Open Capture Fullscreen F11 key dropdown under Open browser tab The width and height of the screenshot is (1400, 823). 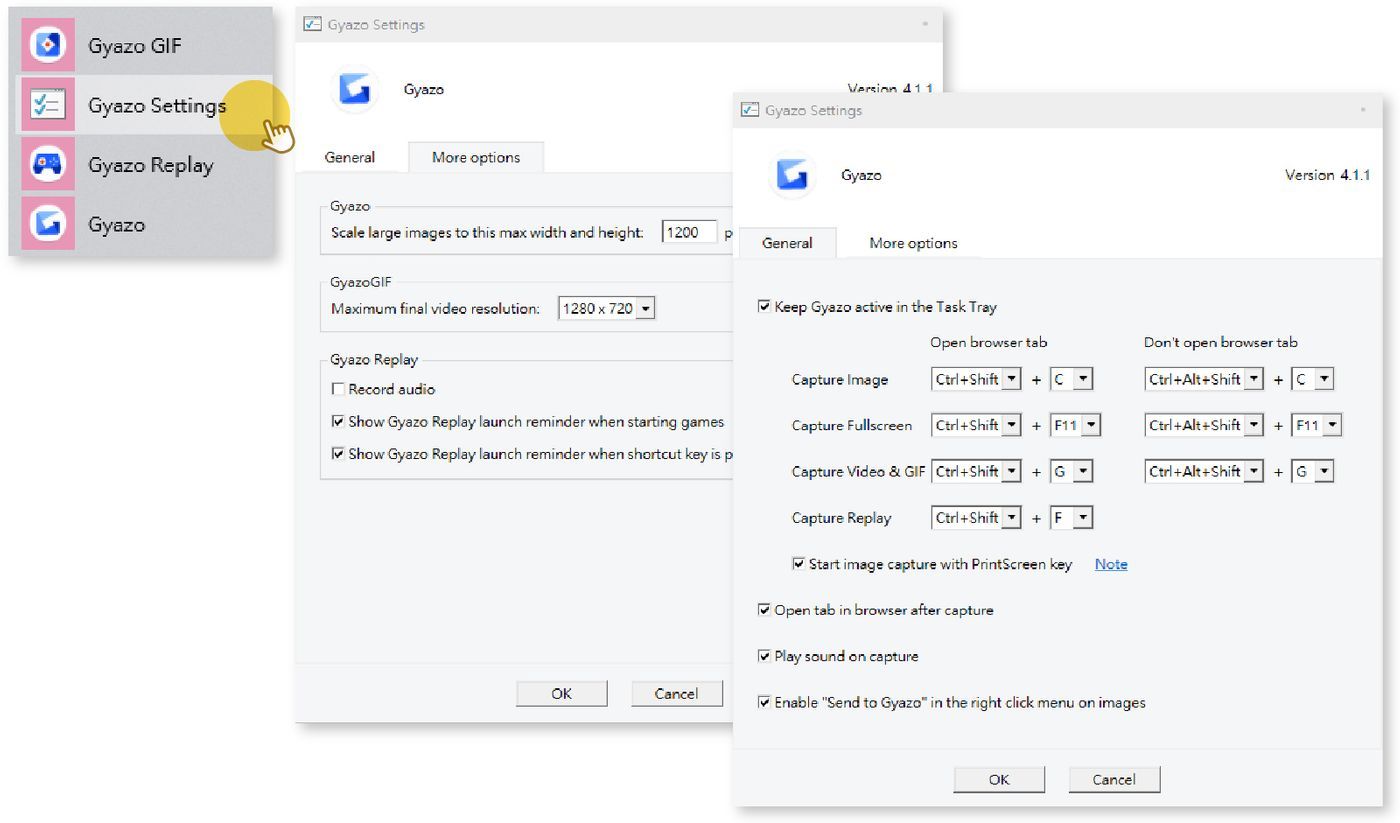click(1075, 425)
